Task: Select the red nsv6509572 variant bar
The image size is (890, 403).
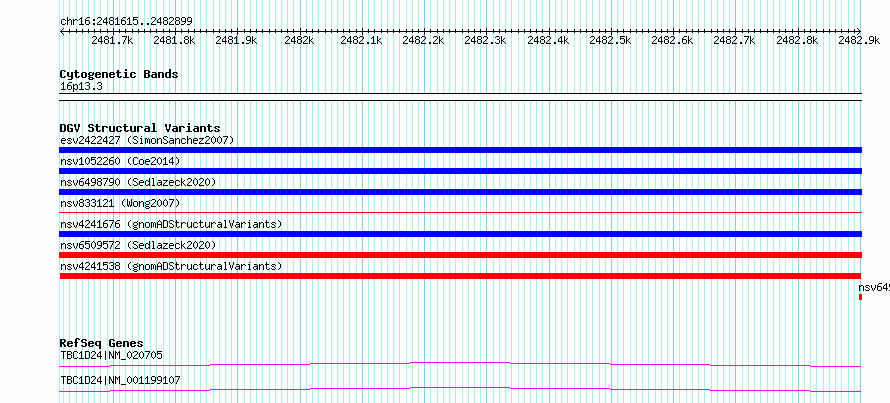Action: tap(461, 255)
